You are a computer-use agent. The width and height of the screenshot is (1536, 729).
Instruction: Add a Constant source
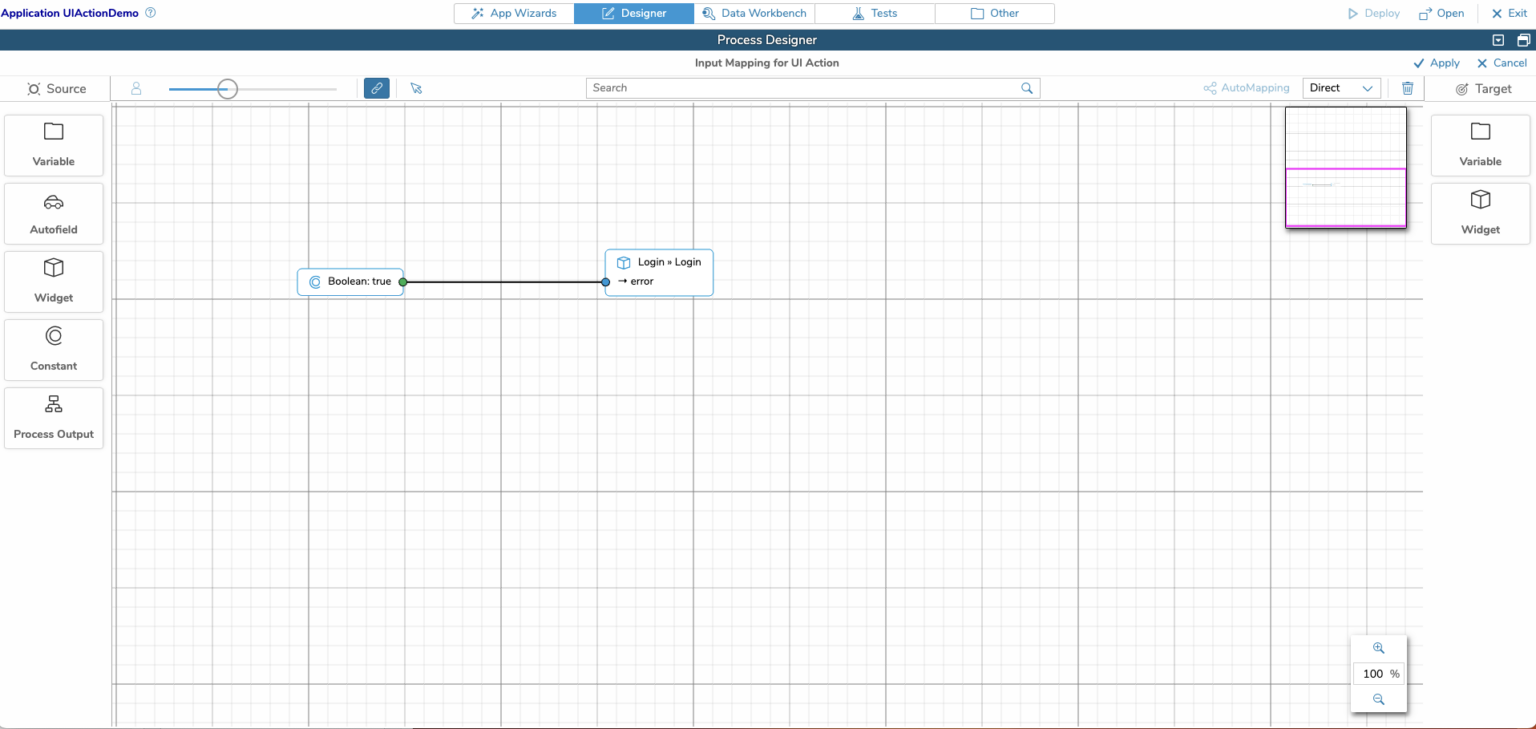pos(54,349)
